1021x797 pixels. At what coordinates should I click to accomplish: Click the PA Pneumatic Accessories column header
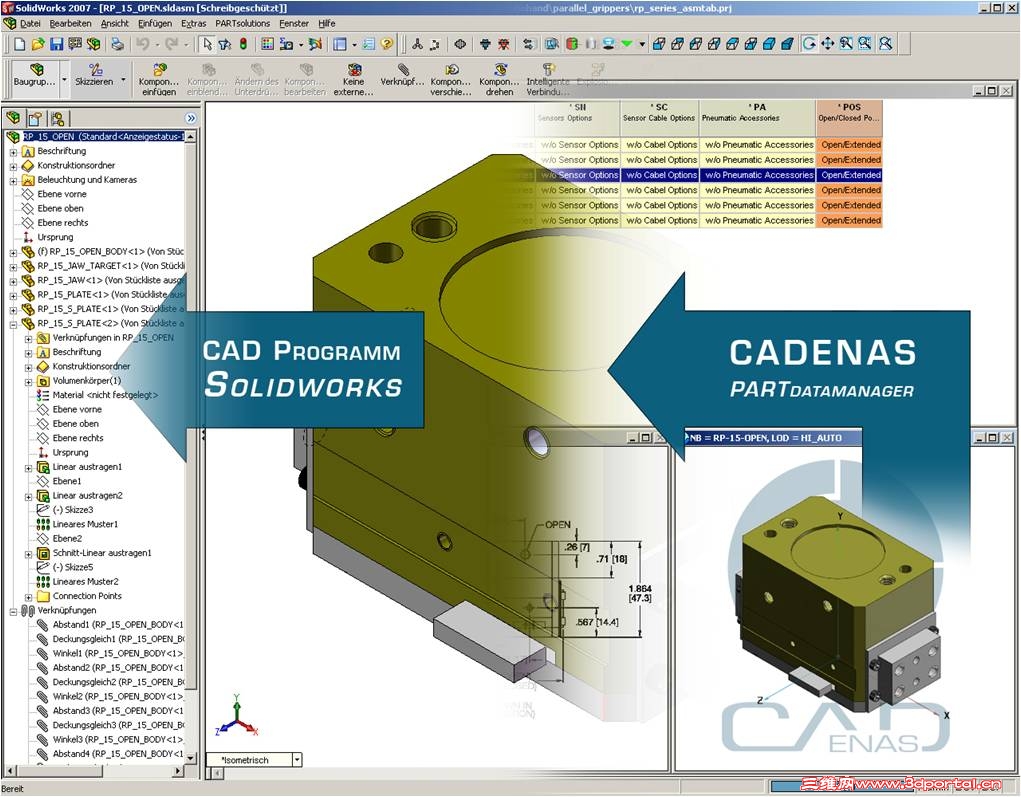(x=758, y=117)
